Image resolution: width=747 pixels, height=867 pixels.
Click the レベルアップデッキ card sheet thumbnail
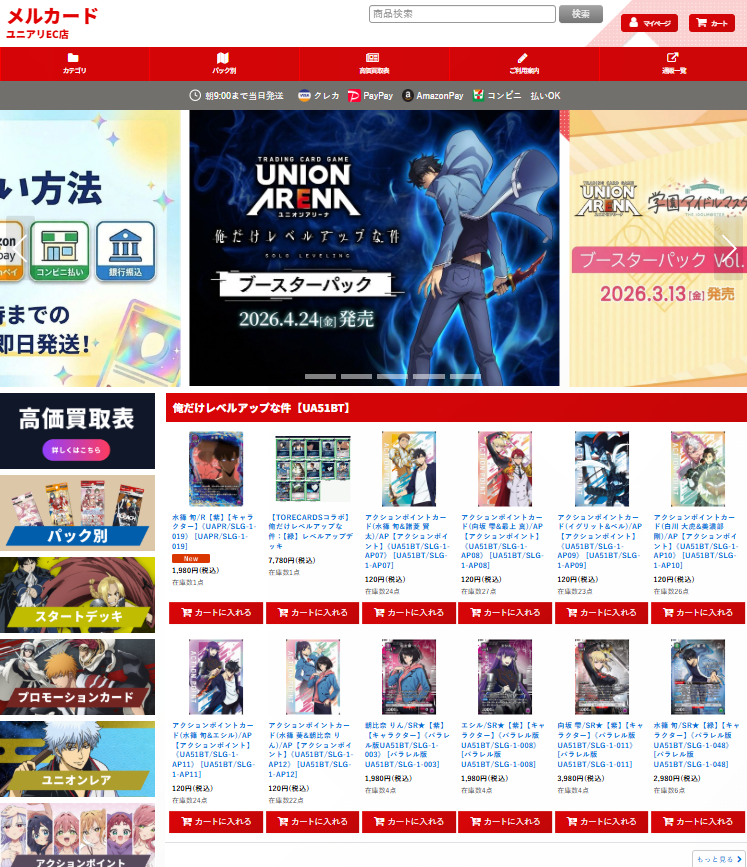pos(312,469)
